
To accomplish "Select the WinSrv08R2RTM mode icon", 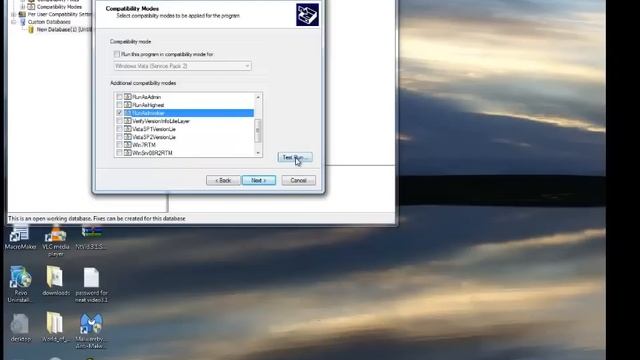I will point(127,153).
